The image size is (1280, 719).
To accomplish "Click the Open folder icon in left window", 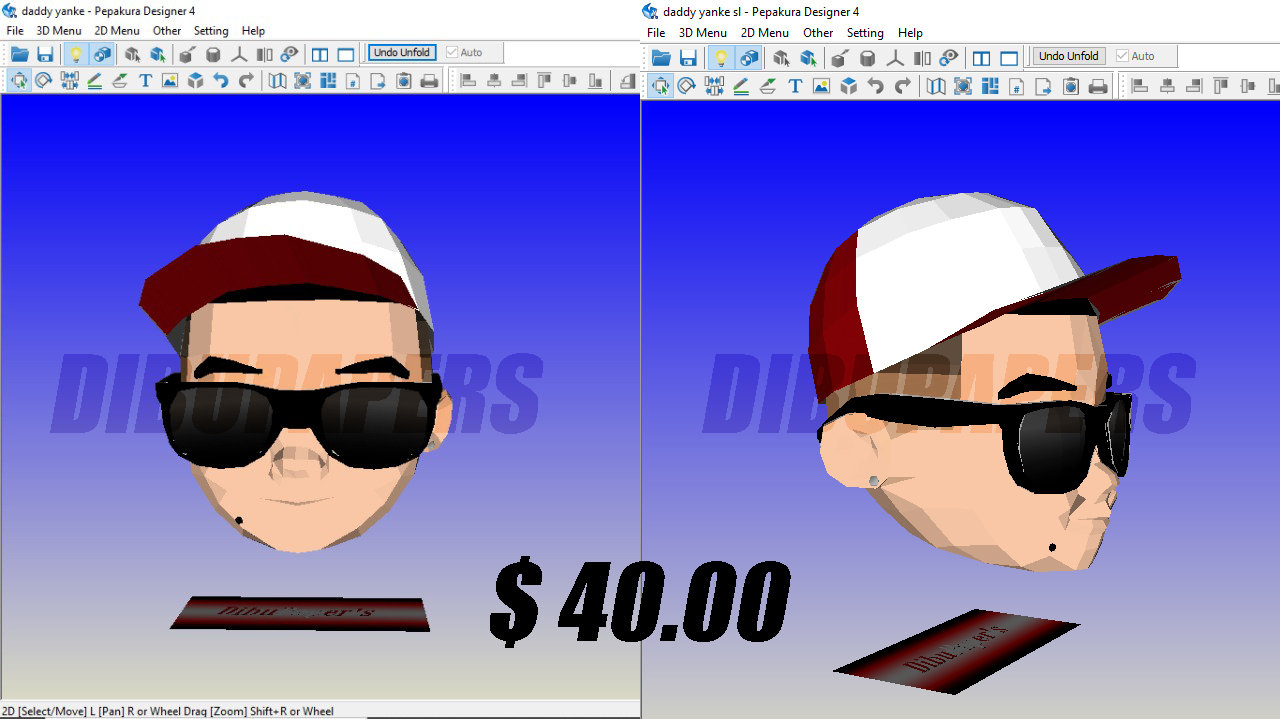I will pos(19,54).
